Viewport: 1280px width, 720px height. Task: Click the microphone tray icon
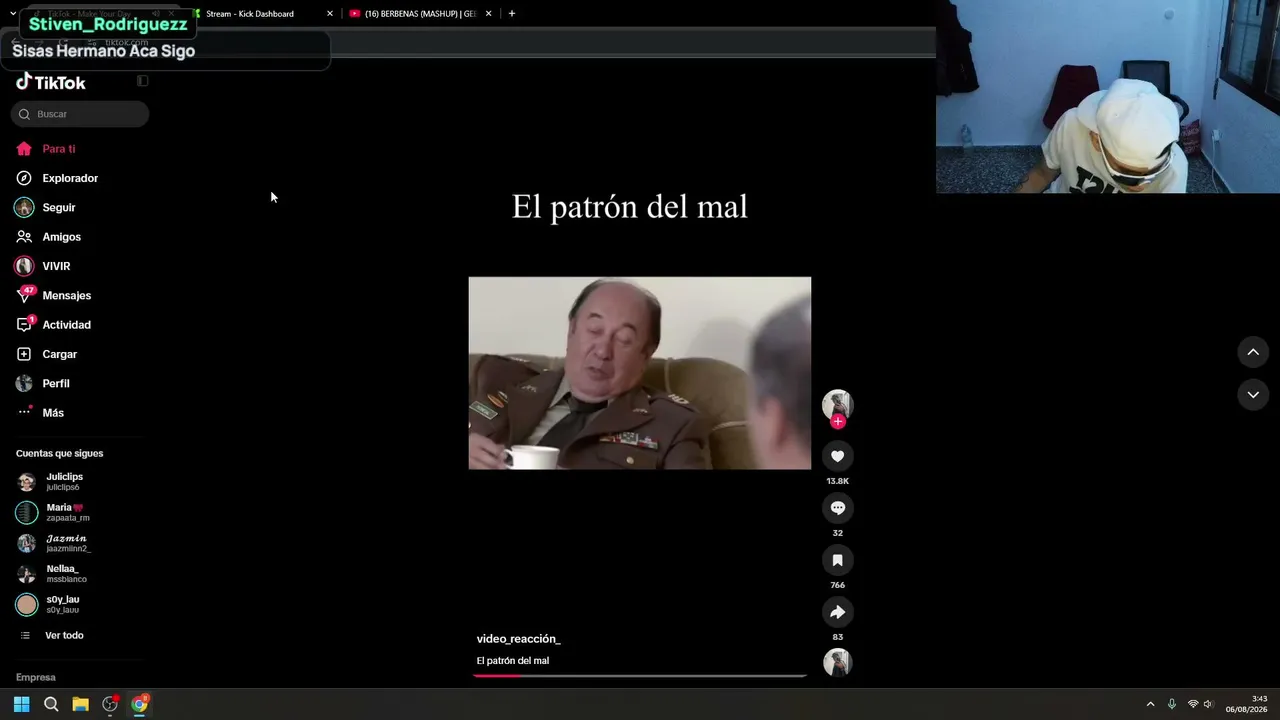click(1172, 704)
